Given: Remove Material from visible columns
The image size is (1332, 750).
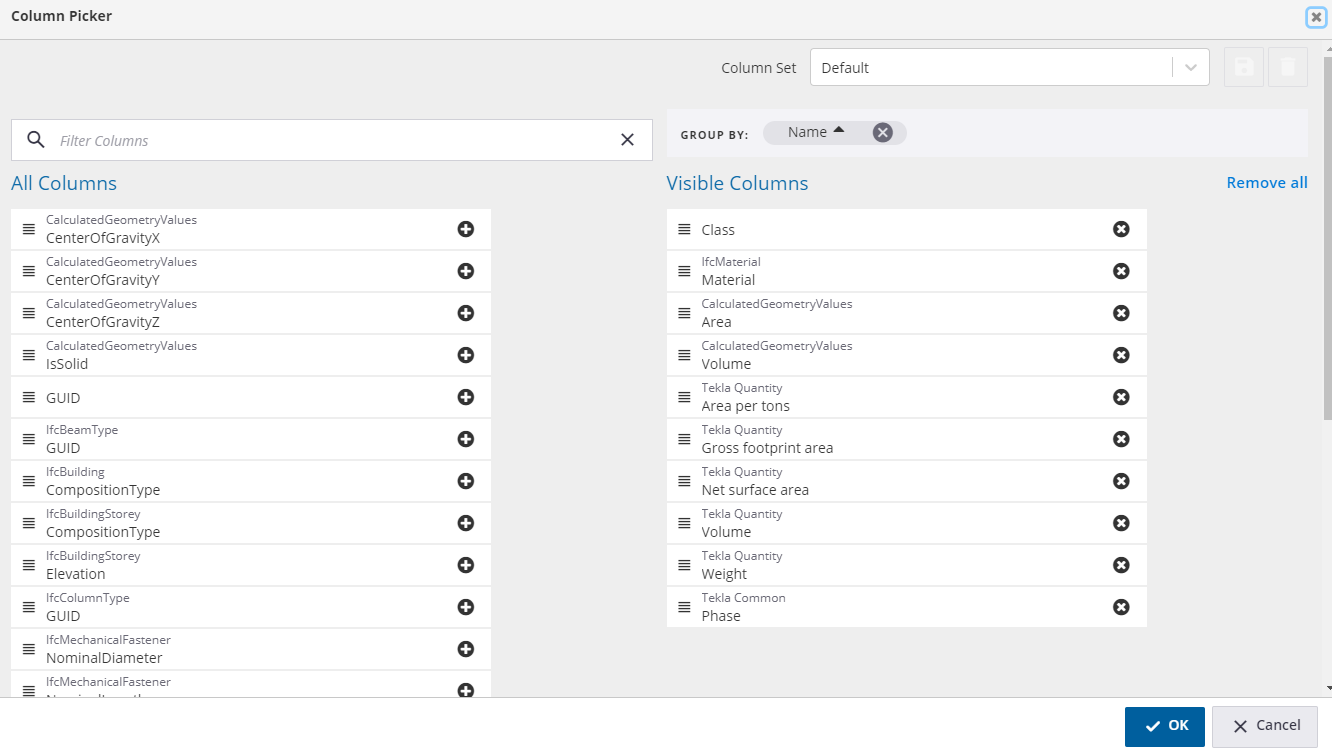Looking at the screenshot, I should click(1121, 271).
